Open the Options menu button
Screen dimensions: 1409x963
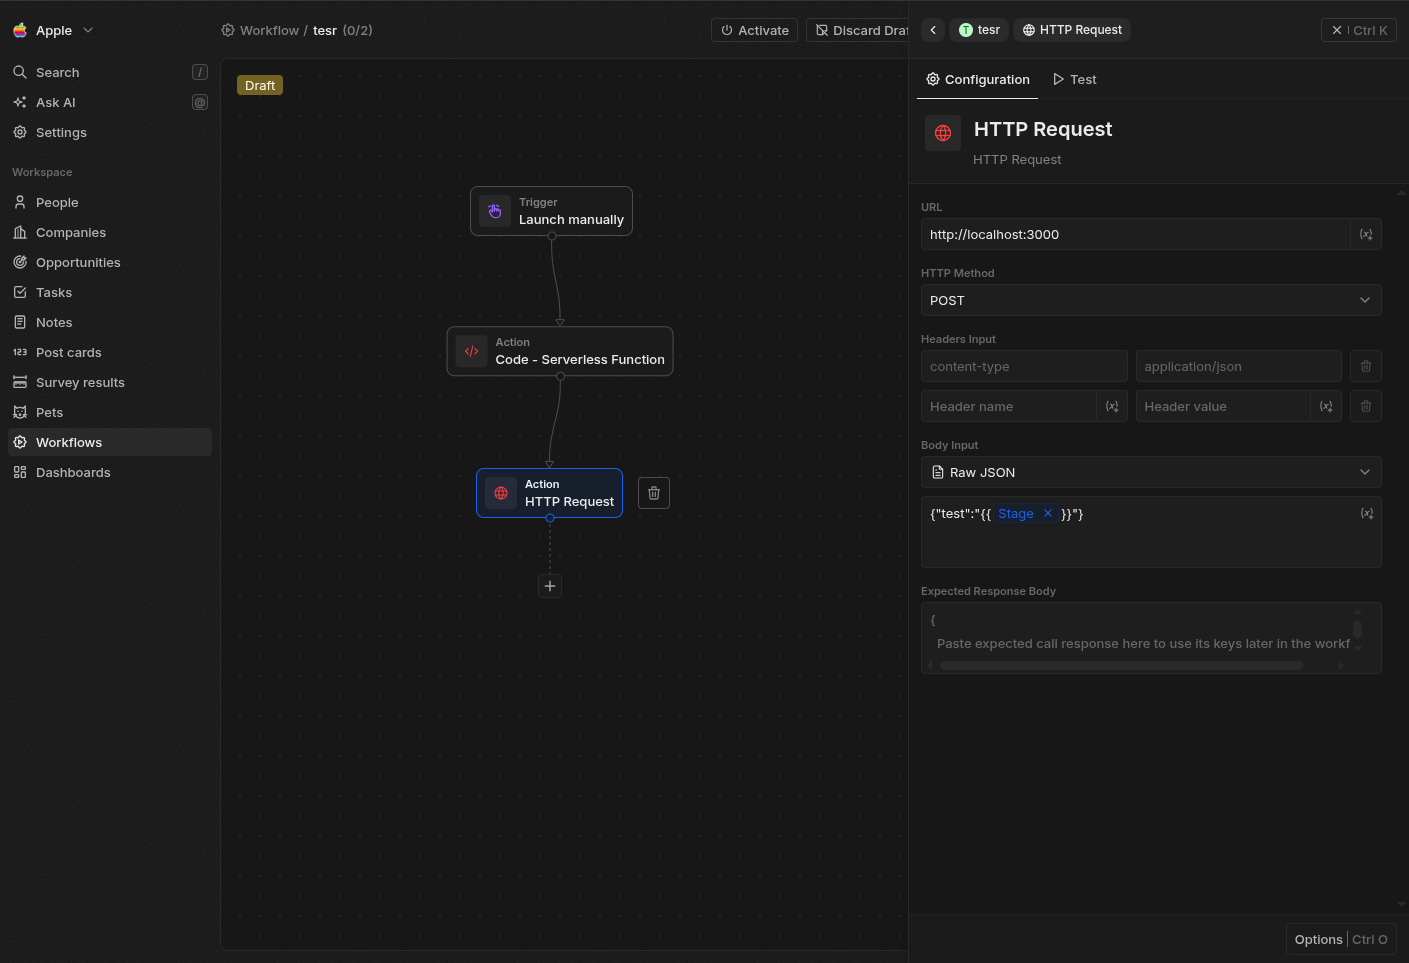point(1341,939)
